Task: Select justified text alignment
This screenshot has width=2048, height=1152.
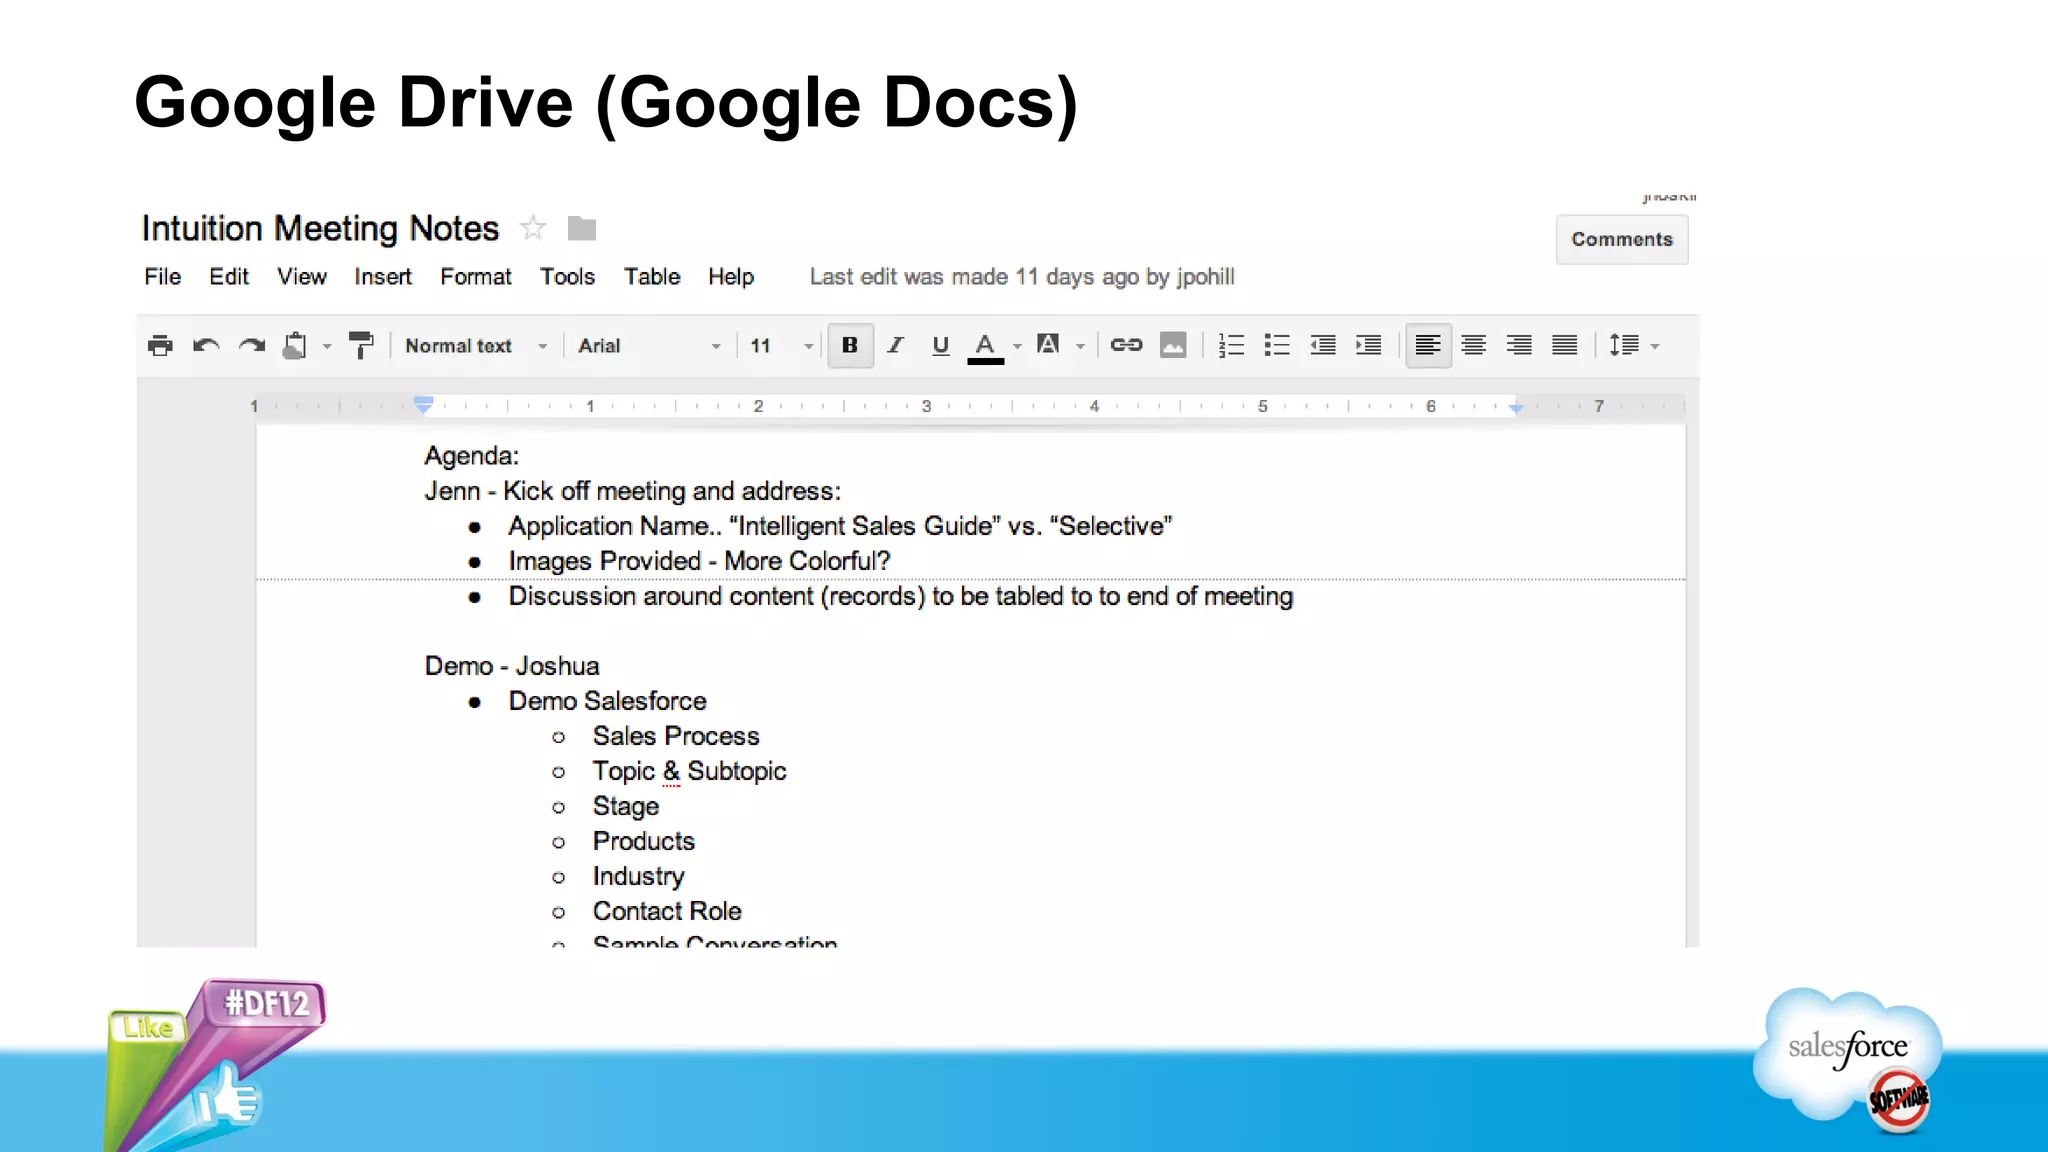Action: [x=1565, y=346]
